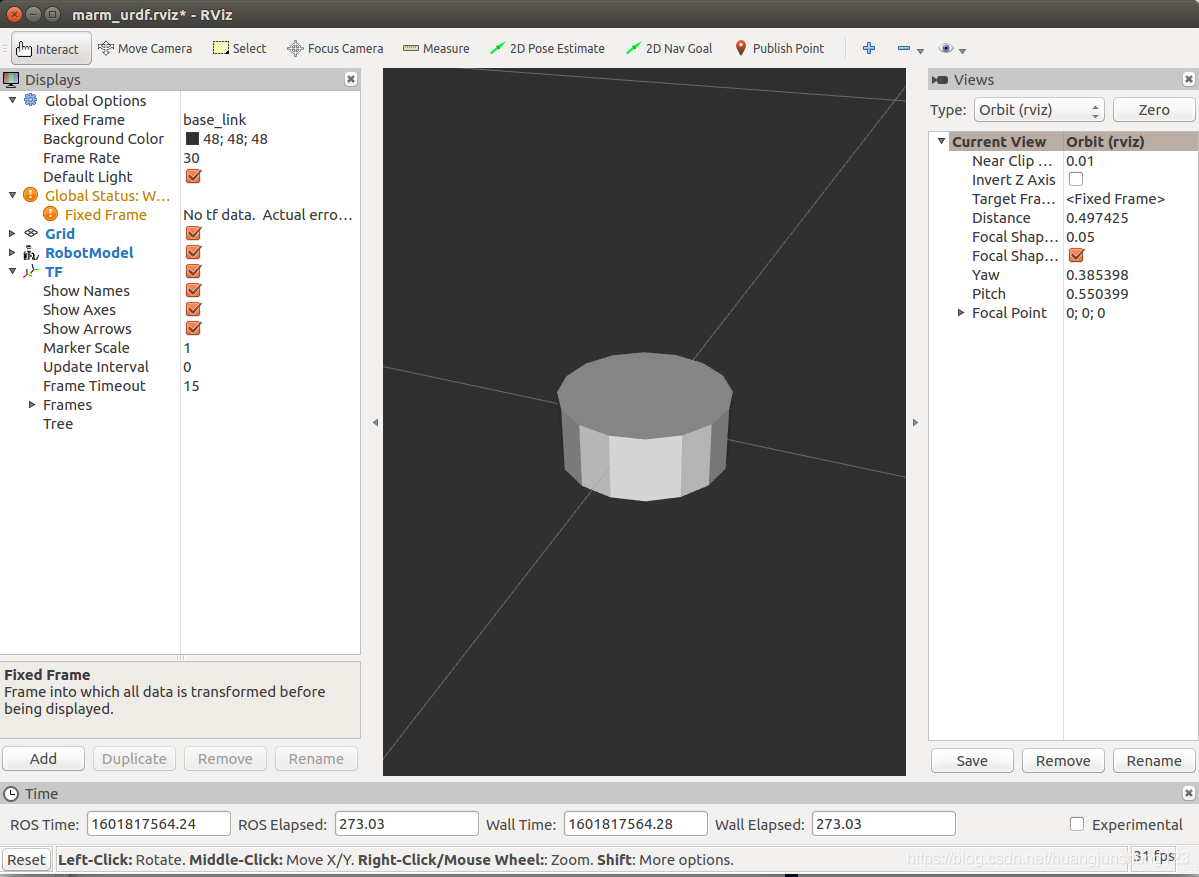The height and width of the screenshot is (877, 1199).
Task: Close the Time panel
Action: (x=1188, y=793)
